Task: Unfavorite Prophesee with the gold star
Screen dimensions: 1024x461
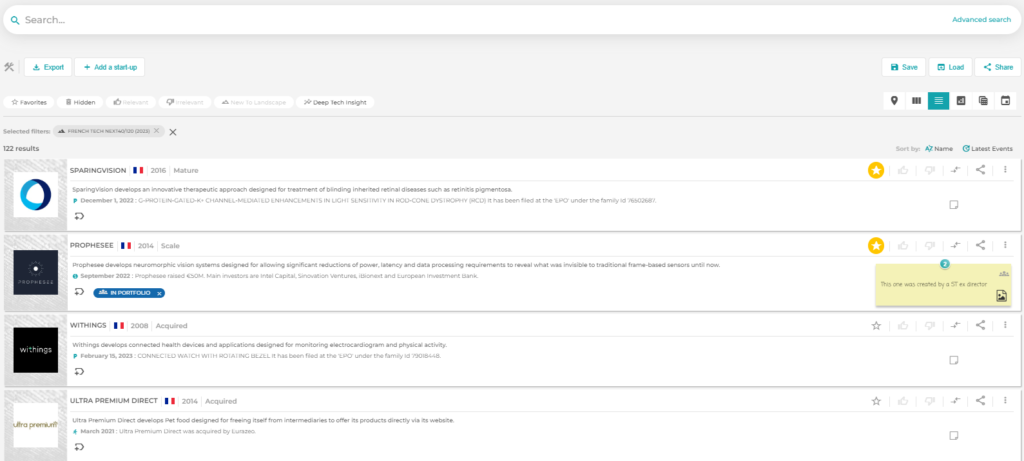Action: pos(876,246)
